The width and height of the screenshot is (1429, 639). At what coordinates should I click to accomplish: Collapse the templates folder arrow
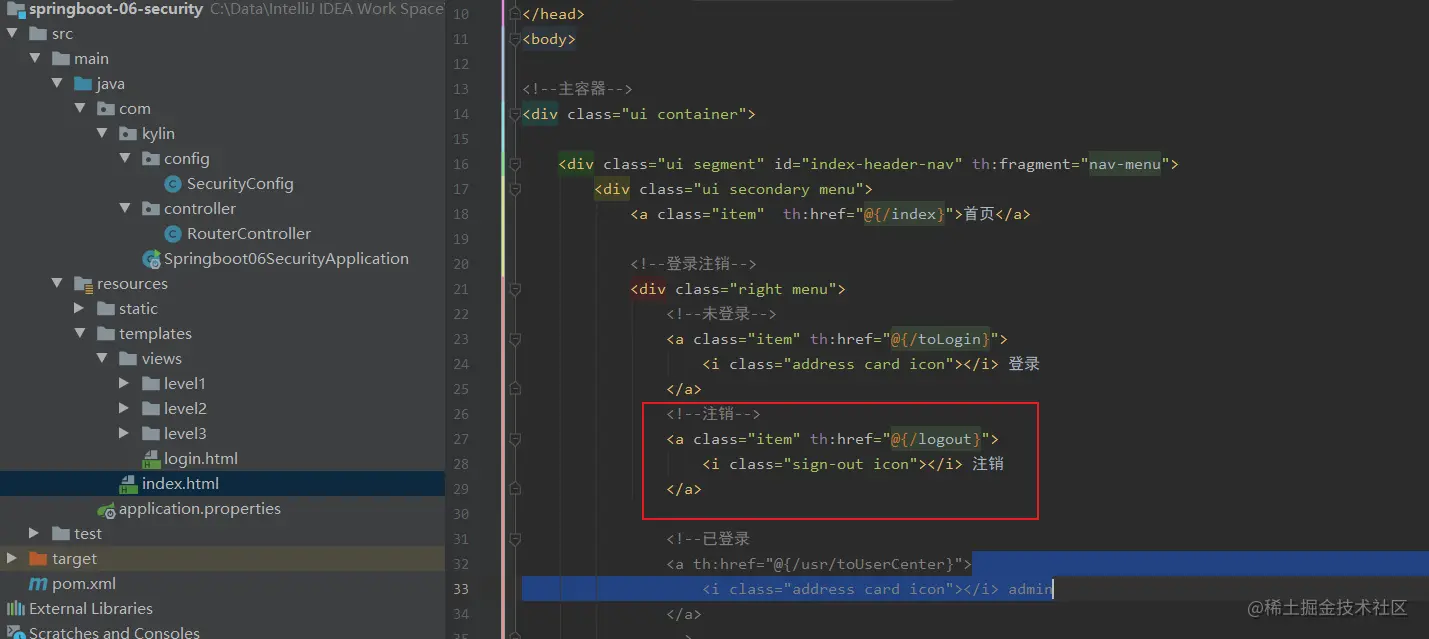pyautogui.click(x=80, y=334)
